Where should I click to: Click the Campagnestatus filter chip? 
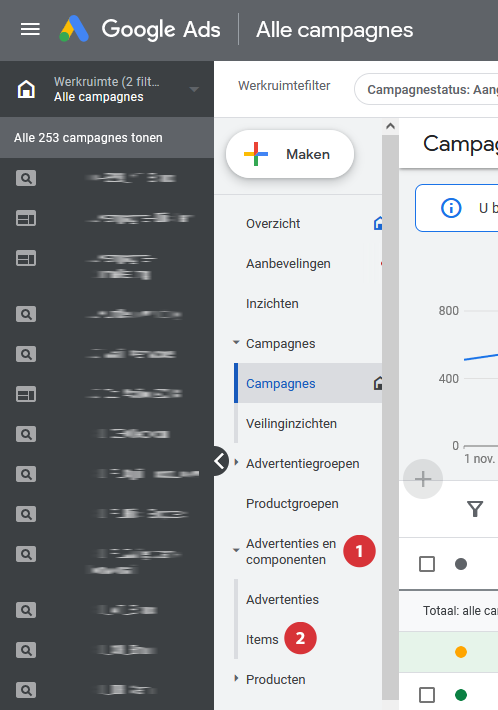point(428,90)
